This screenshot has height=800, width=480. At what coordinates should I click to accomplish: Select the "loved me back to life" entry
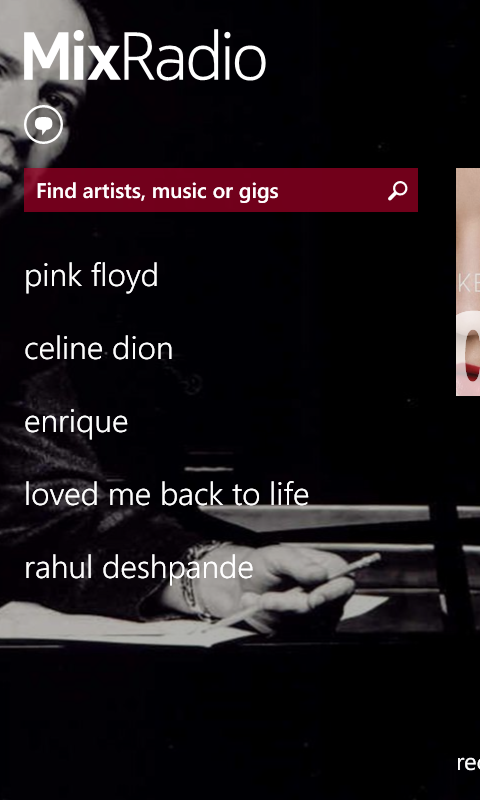[x=166, y=494]
